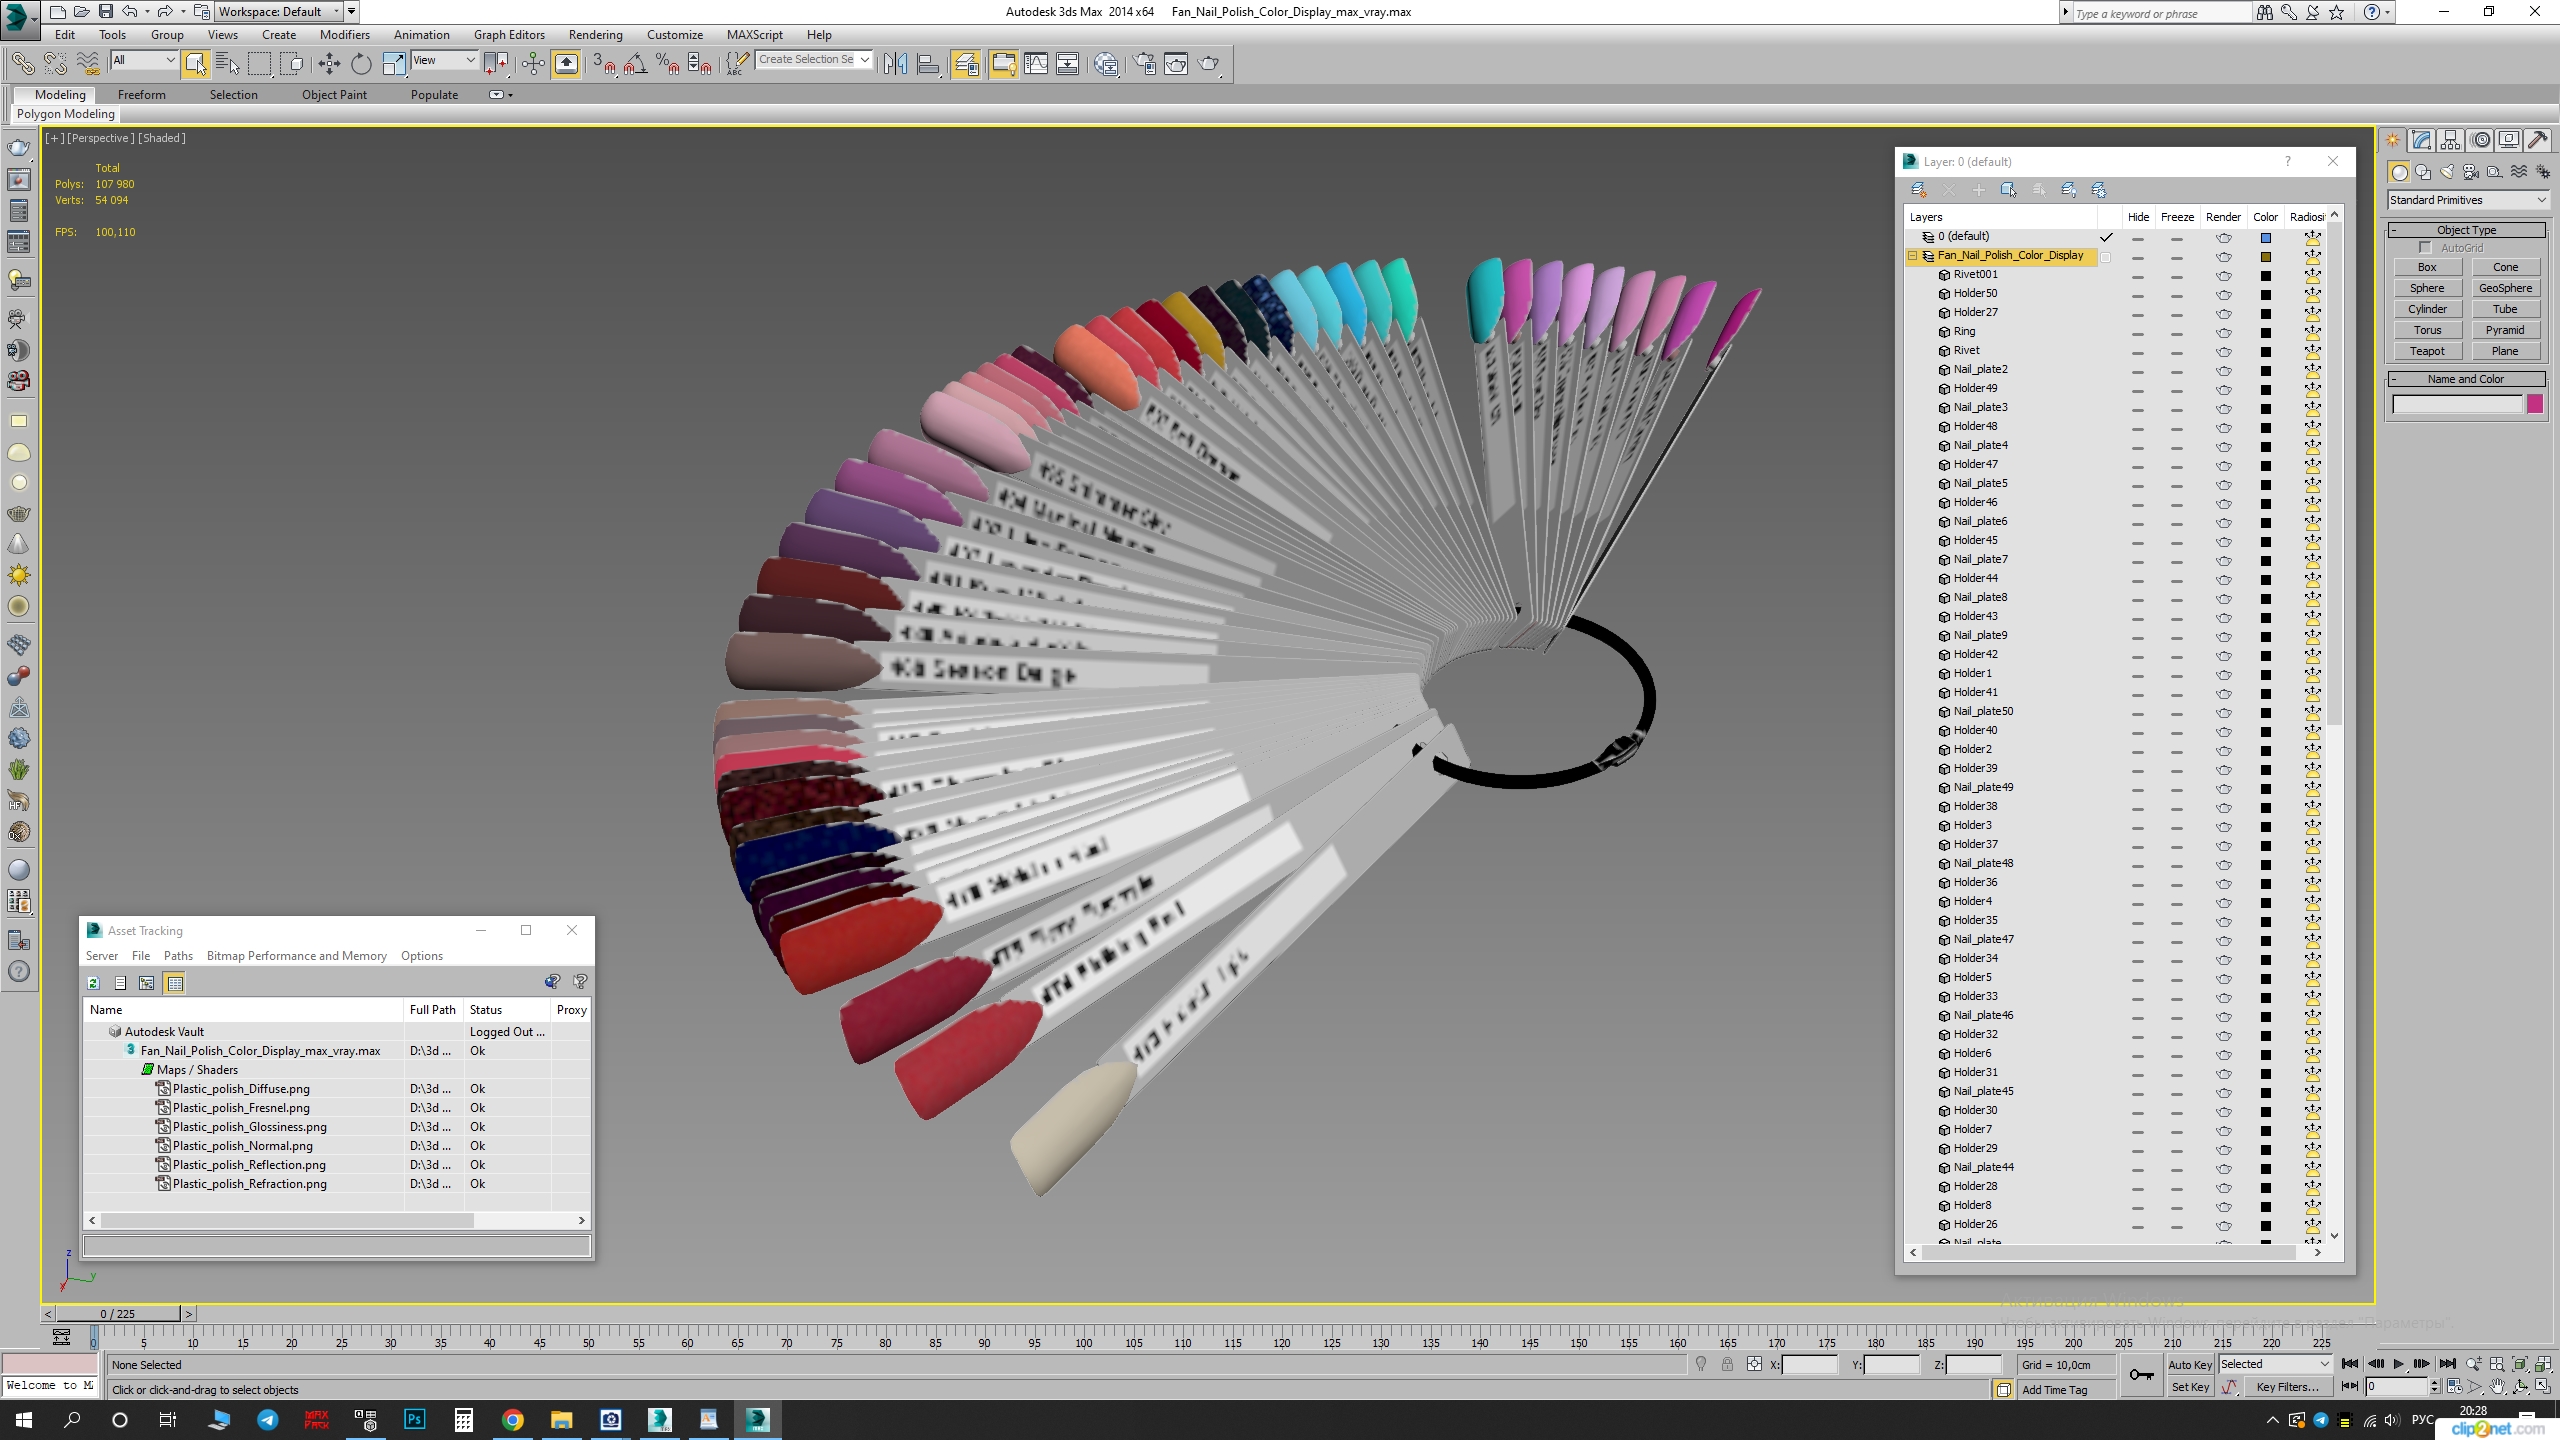Open the Hierarchy command panel tab
This screenshot has height=1440, width=2560.
point(2450,141)
